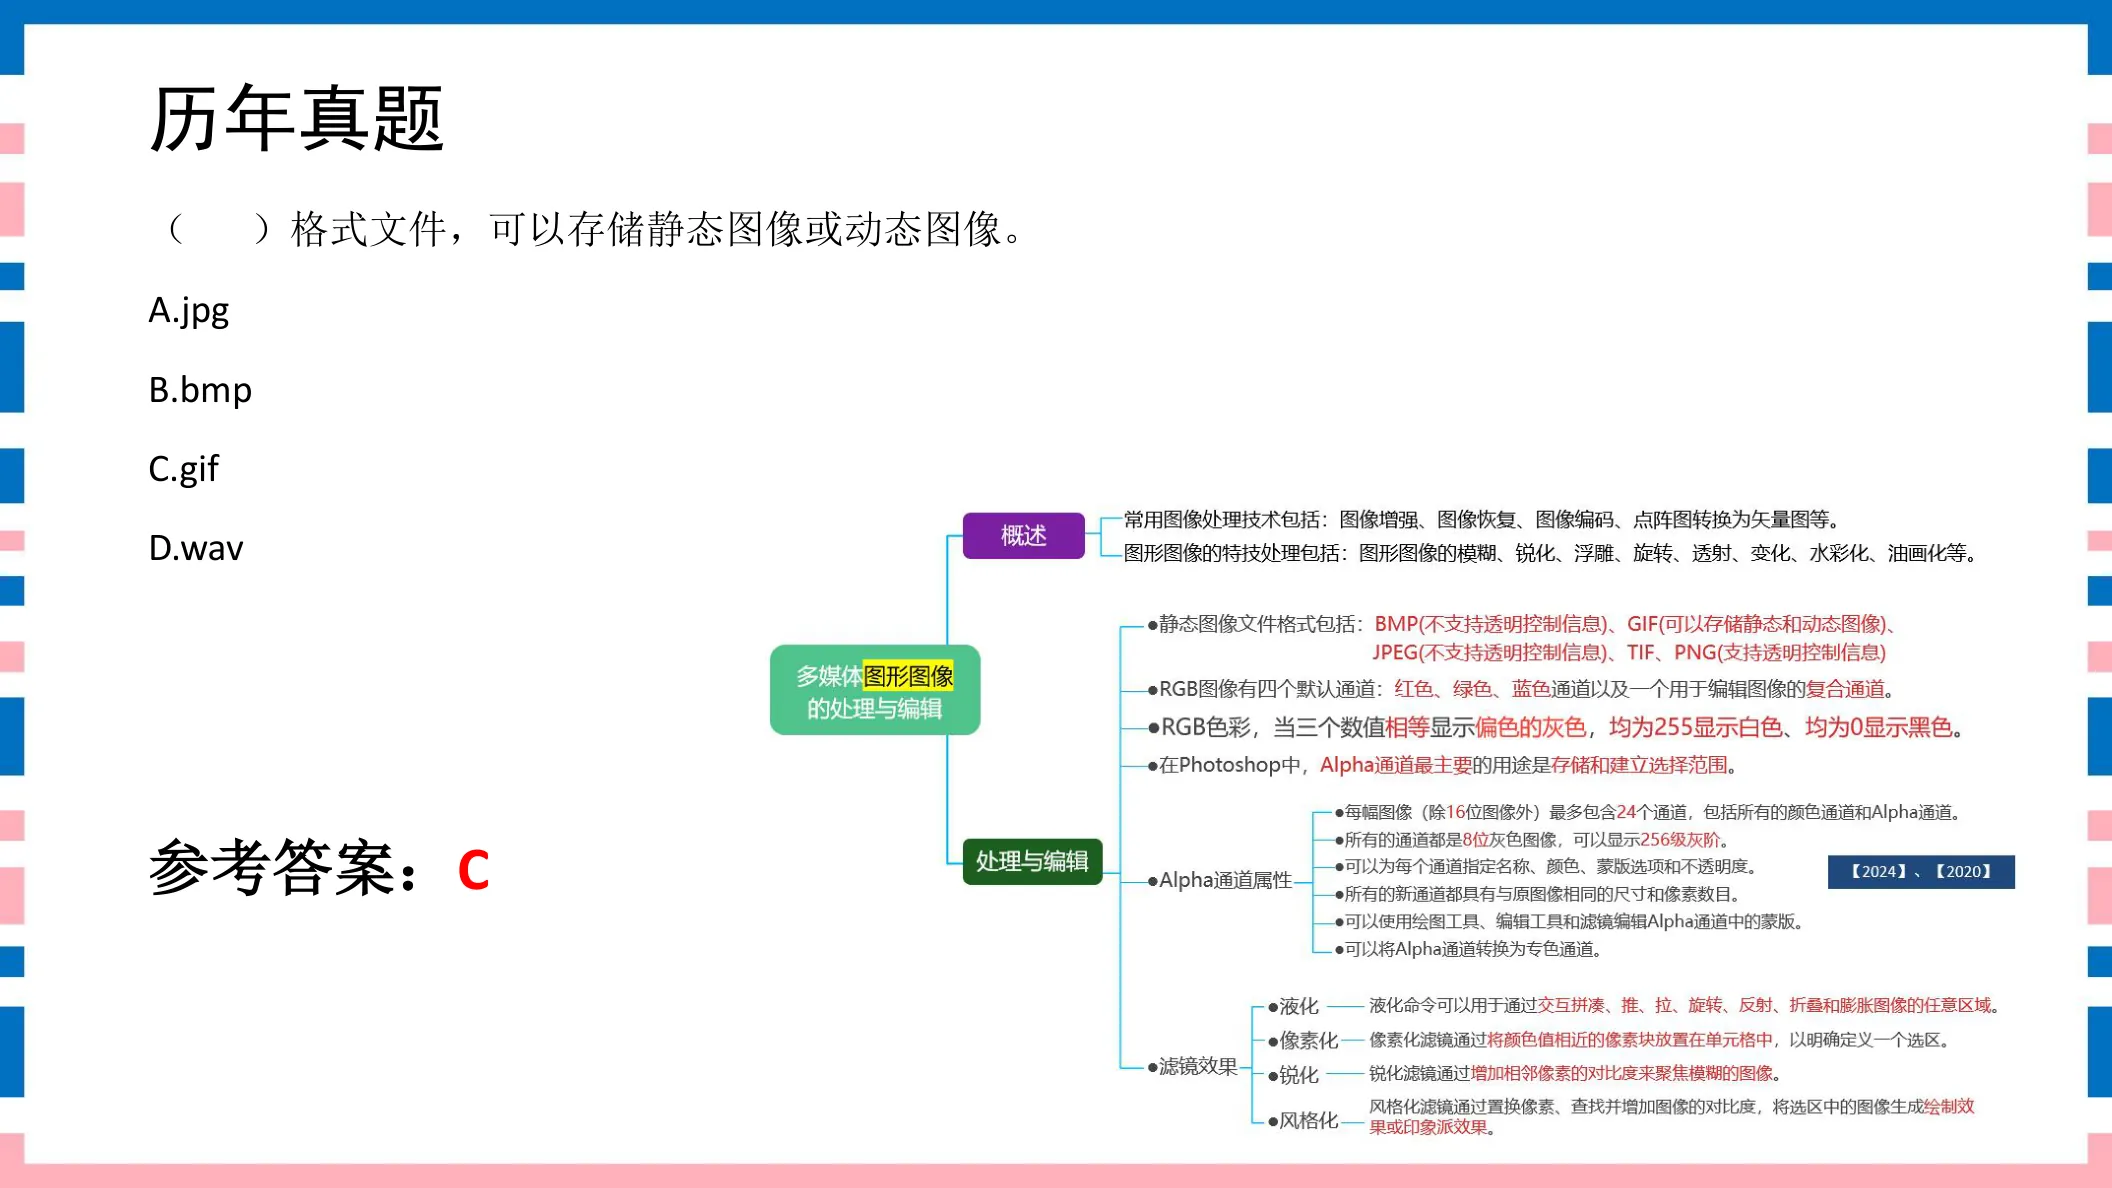Viewport: 2112px width, 1188px height.
Task: Click the 8位灰色图像 256级灰阶 line
Action: [1533, 839]
